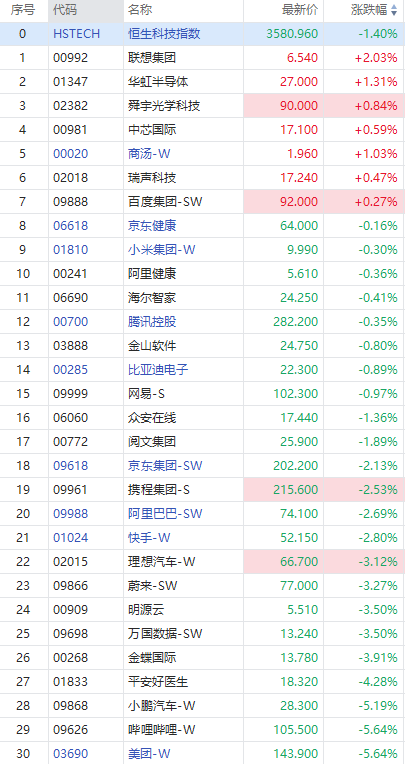Select 恒生科技指数 index name
The width and height of the screenshot is (405, 764).
tap(164, 34)
